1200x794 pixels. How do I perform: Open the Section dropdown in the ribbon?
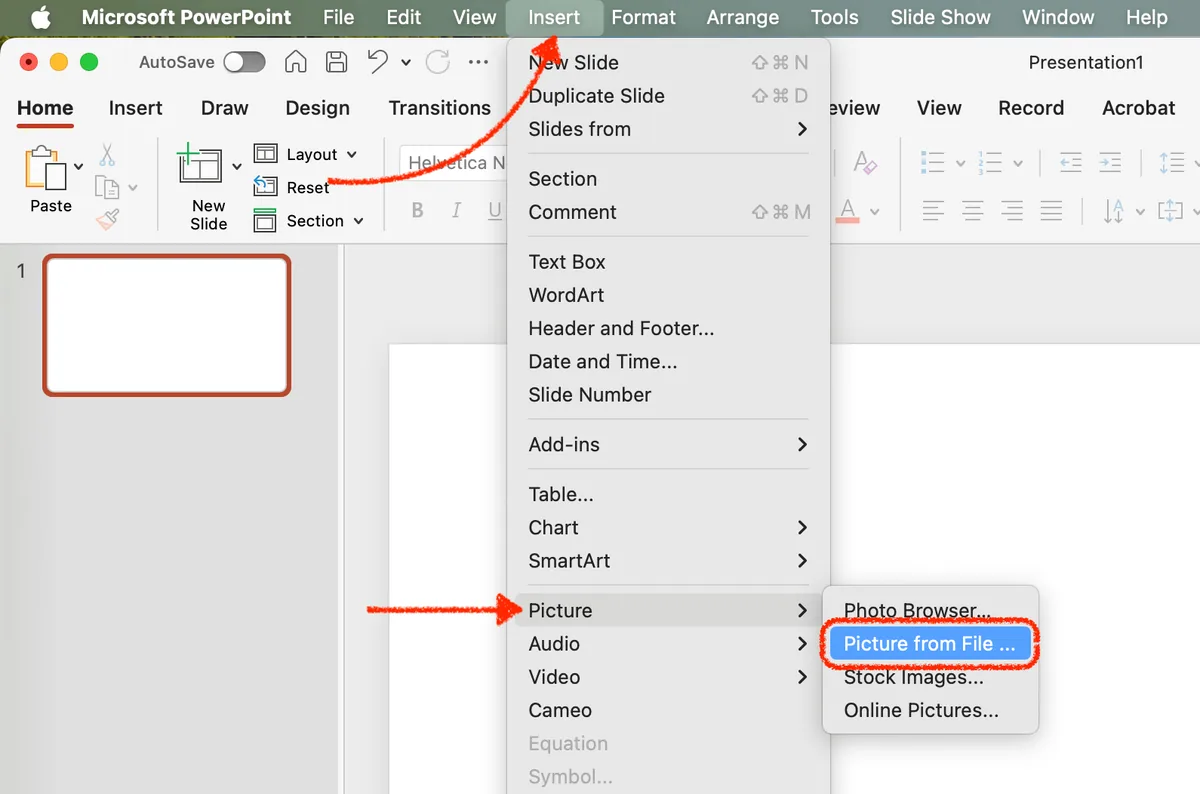[x=308, y=221]
